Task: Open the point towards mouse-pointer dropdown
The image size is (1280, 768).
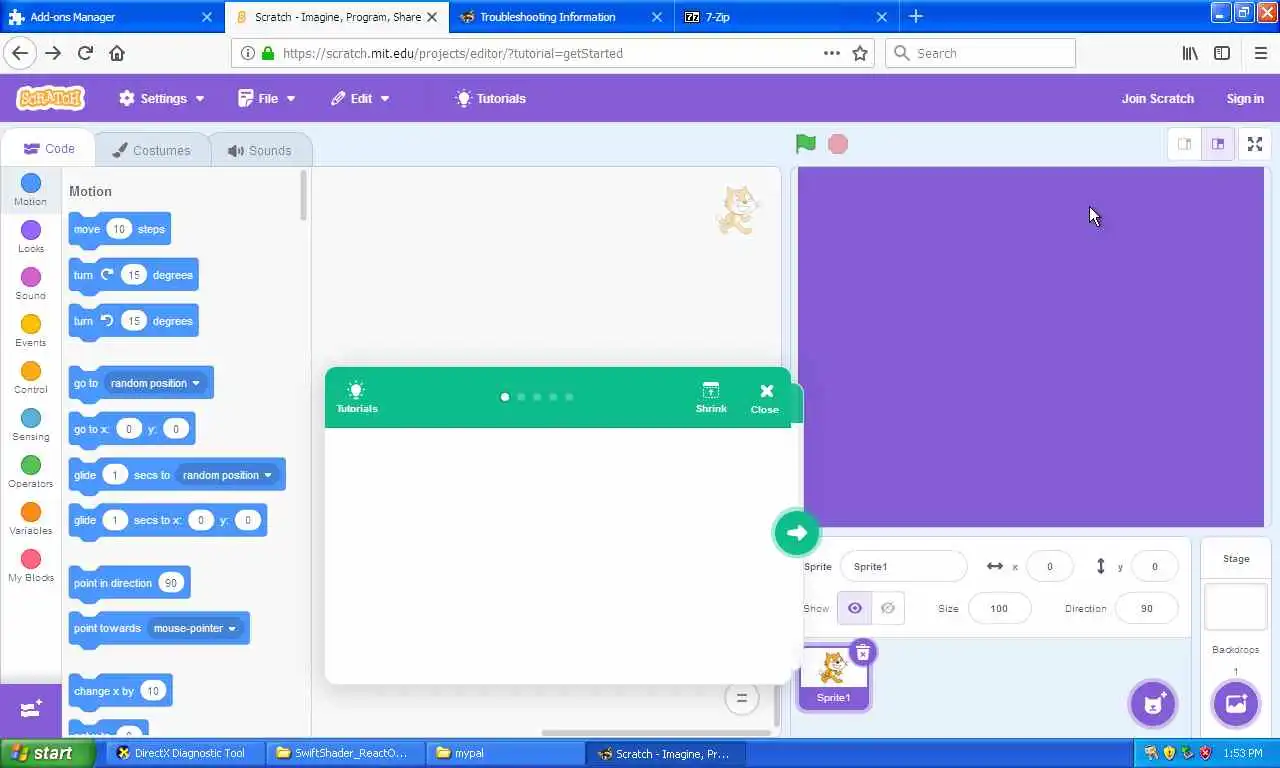Action: pos(195,628)
